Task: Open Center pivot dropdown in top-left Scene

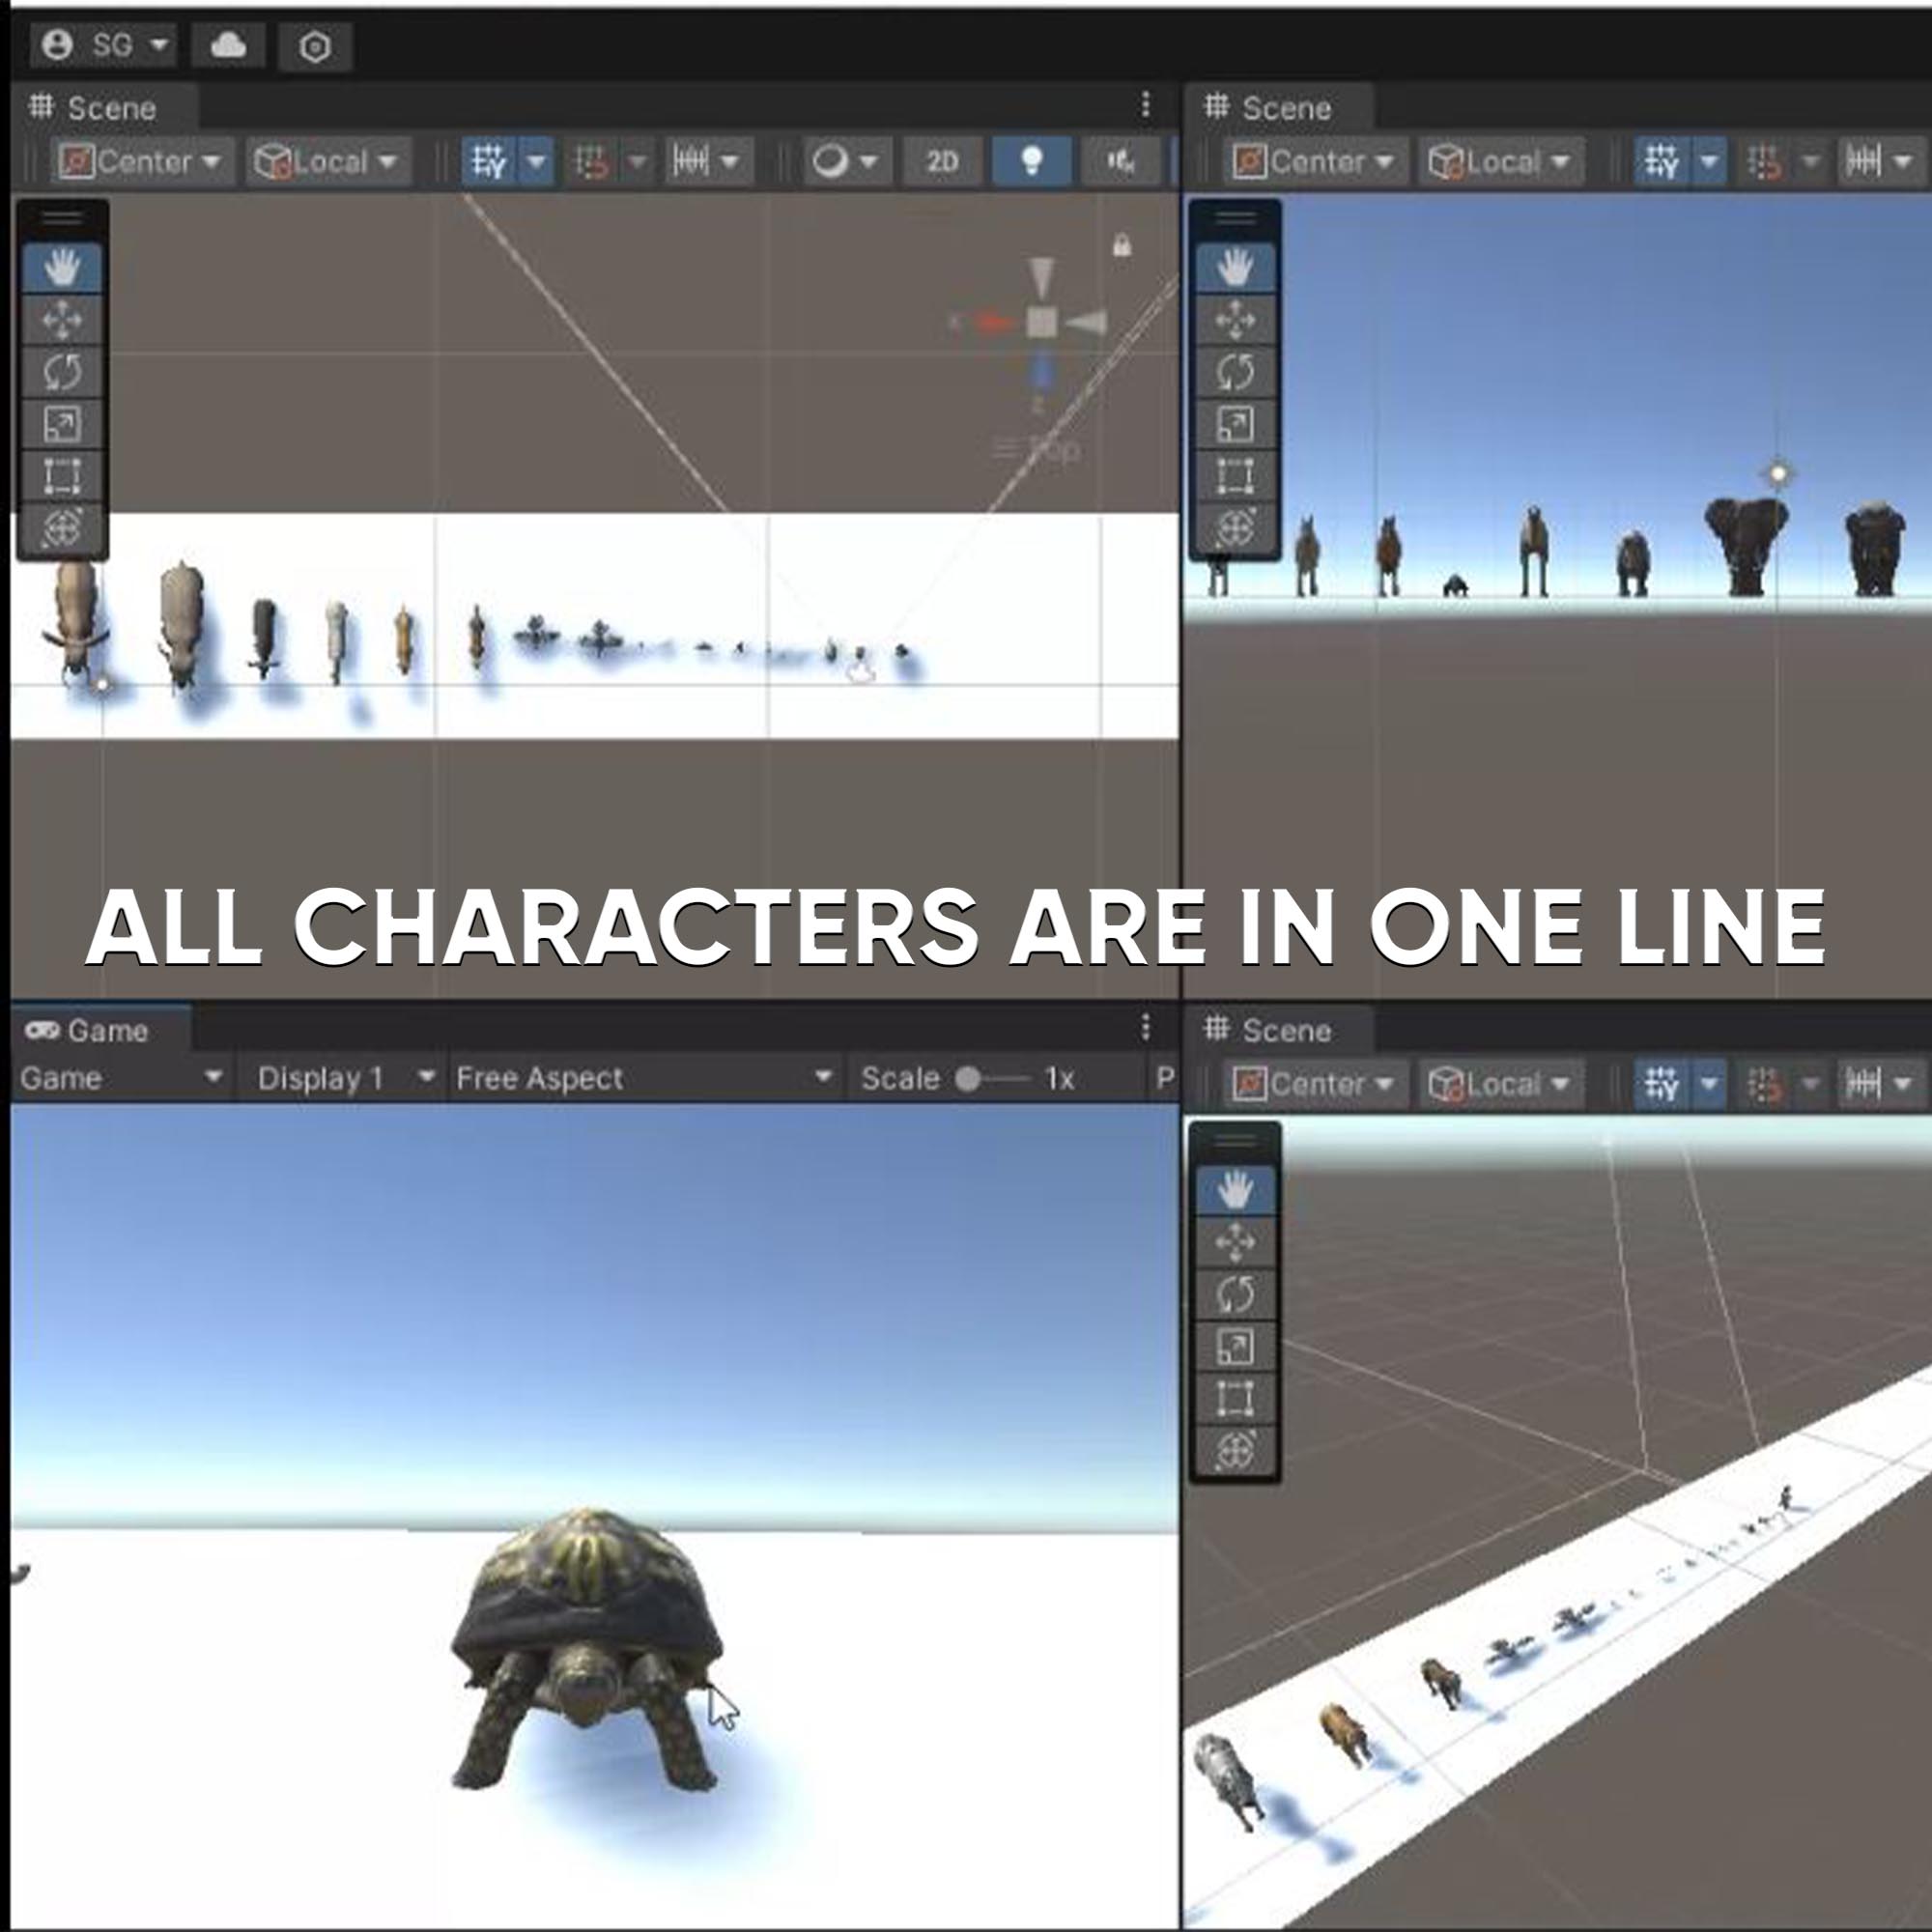Action: [x=141, y=161]
